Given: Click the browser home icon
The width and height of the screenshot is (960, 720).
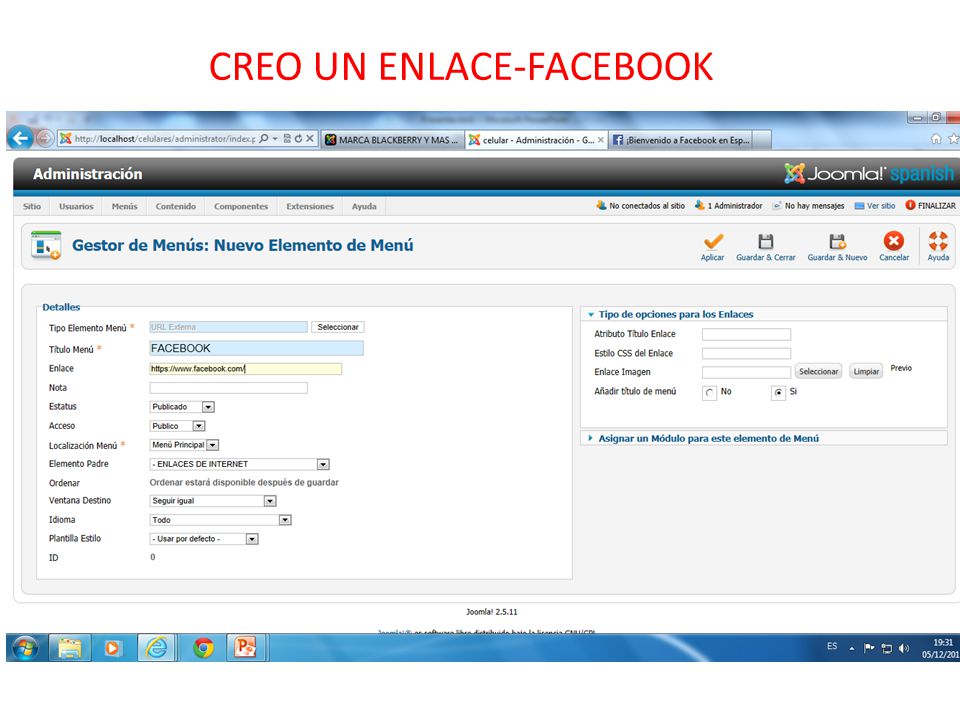Looking at the screenshot, I should pyautogui.click(x=936, y=139).
